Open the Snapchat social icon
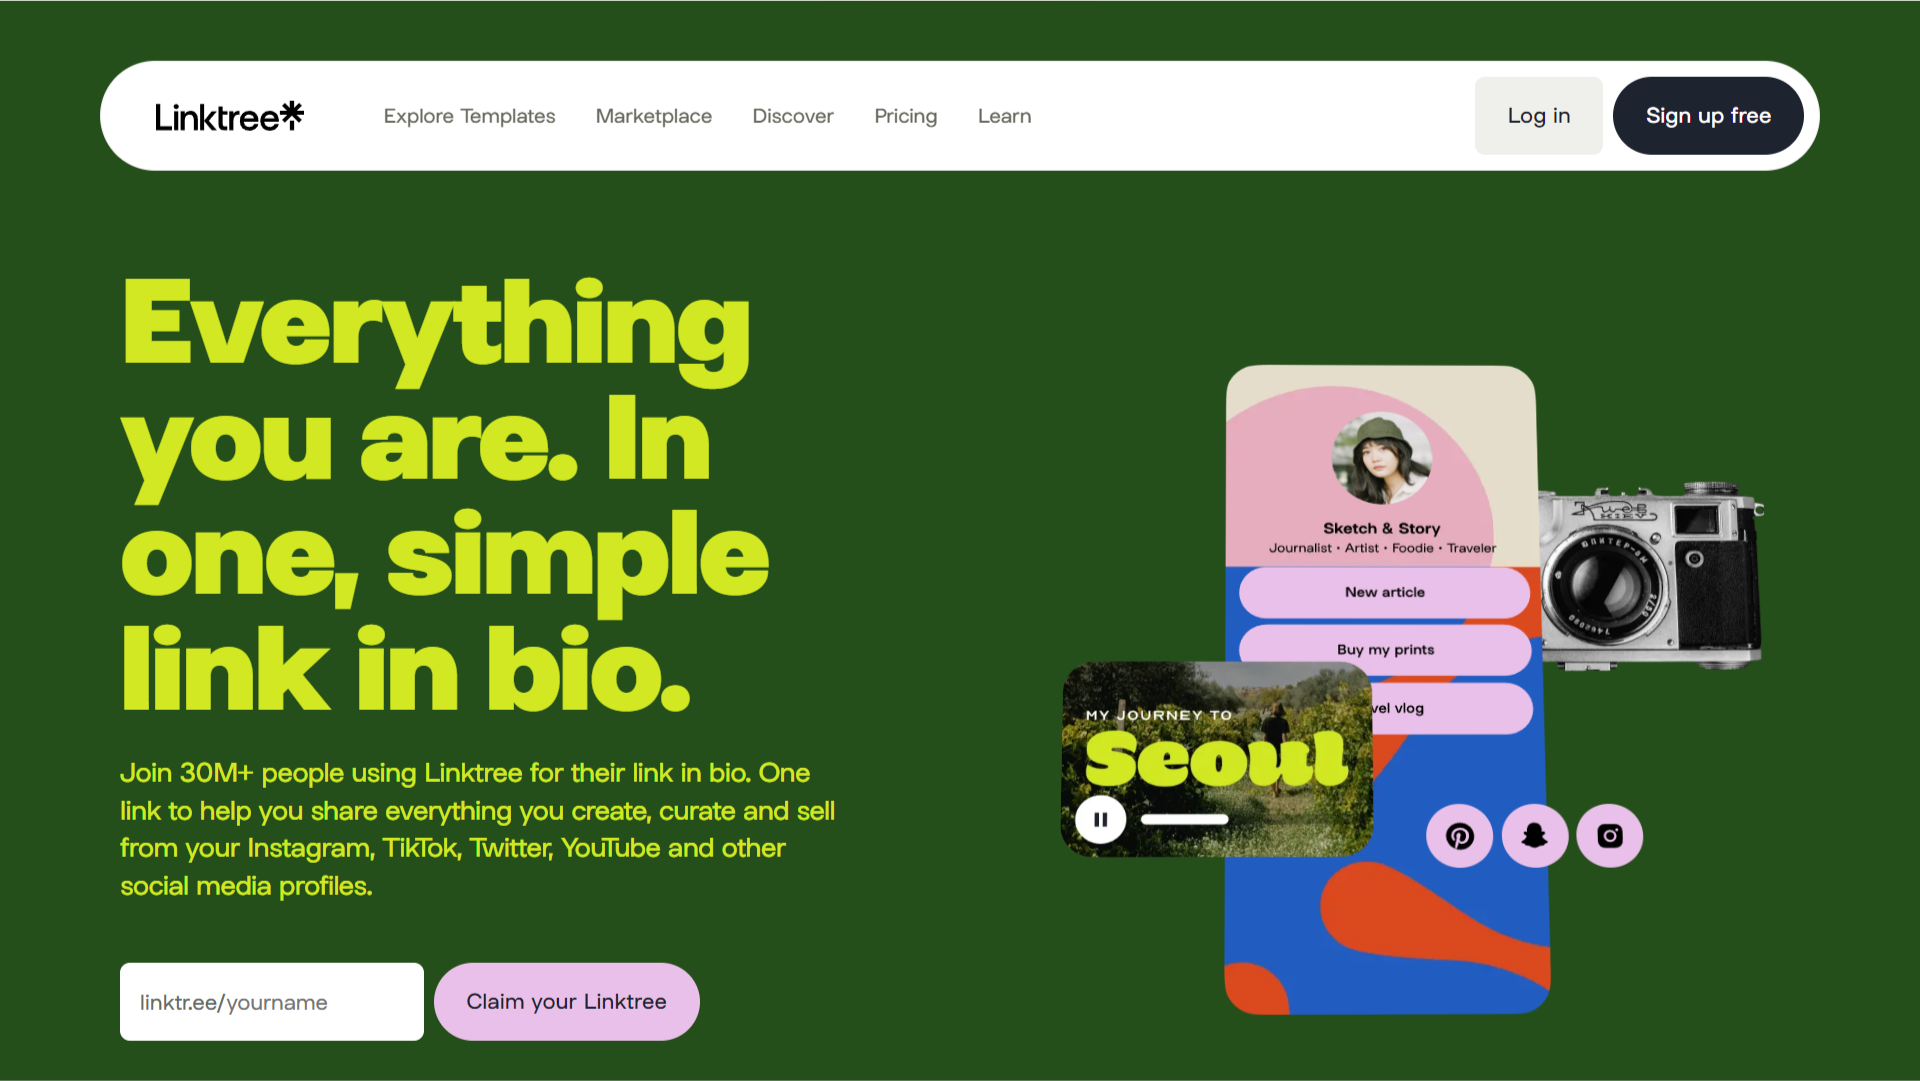The height and width of the screenshot is (1081, 1920). pos(1535,836)
